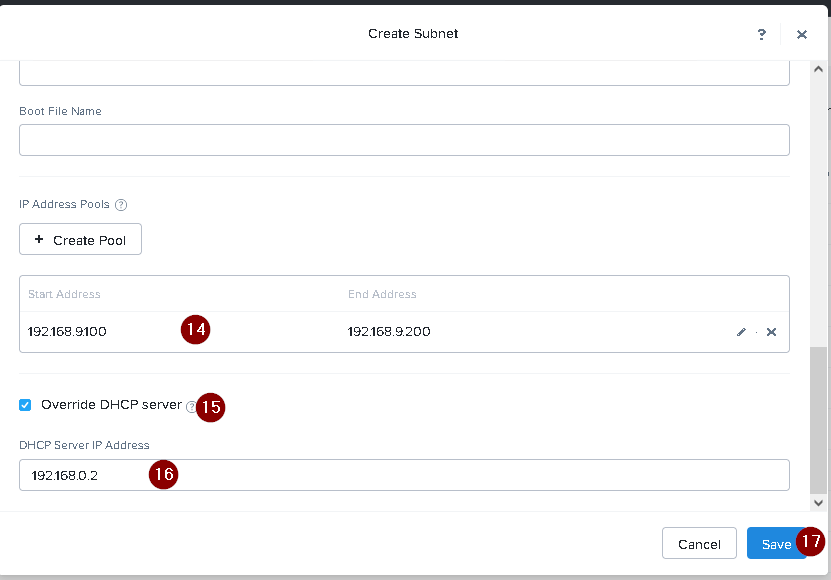Select the start address 192.168.9.100 cell
This screenshot has height=580, width=831.
[68, 332]
